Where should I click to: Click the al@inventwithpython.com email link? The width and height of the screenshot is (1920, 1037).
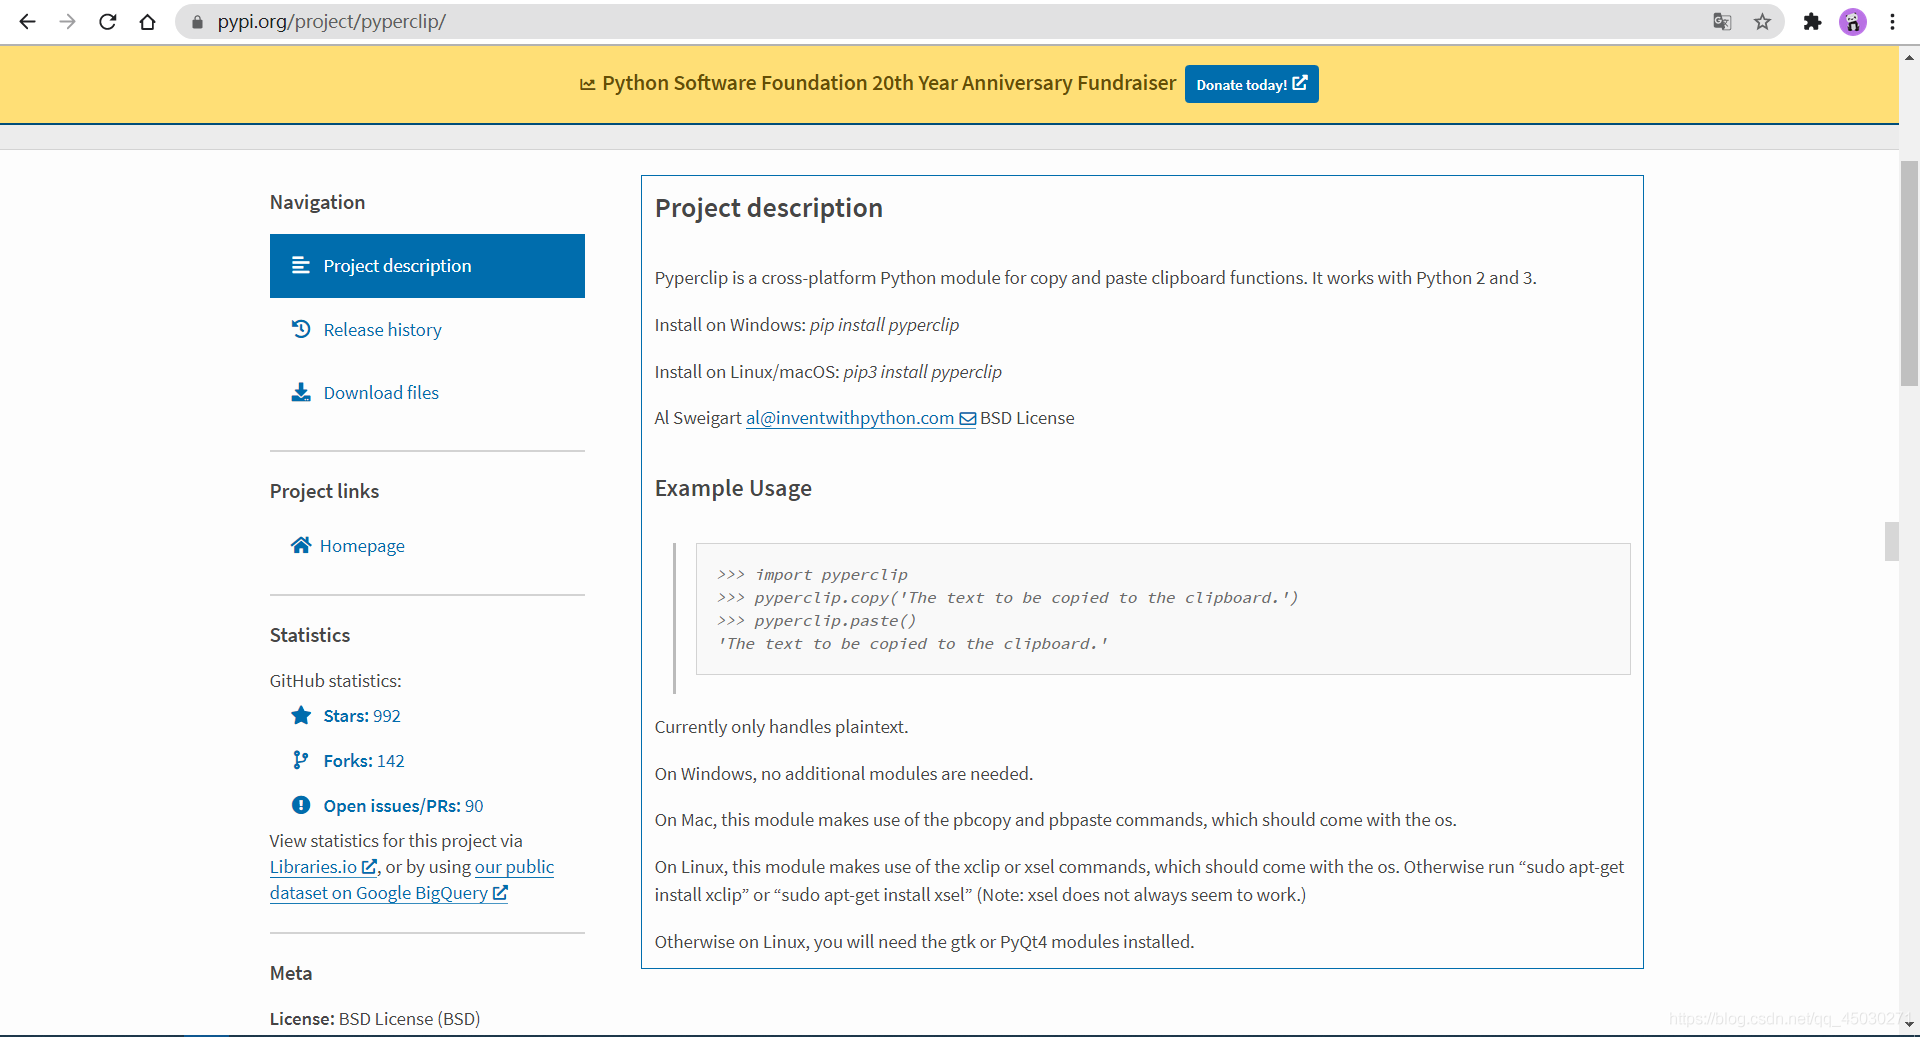coord(849,418)
